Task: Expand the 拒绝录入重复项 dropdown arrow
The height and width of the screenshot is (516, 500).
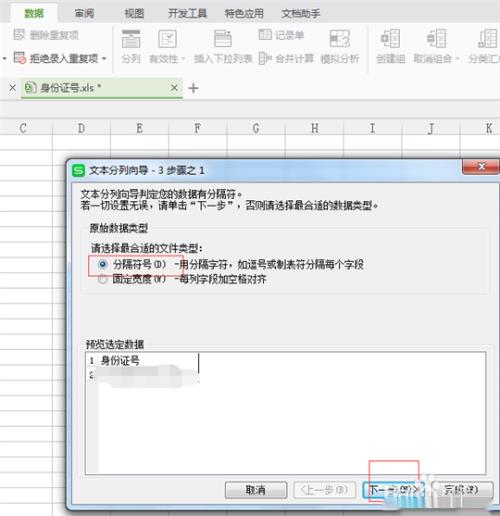Action: 104,59
